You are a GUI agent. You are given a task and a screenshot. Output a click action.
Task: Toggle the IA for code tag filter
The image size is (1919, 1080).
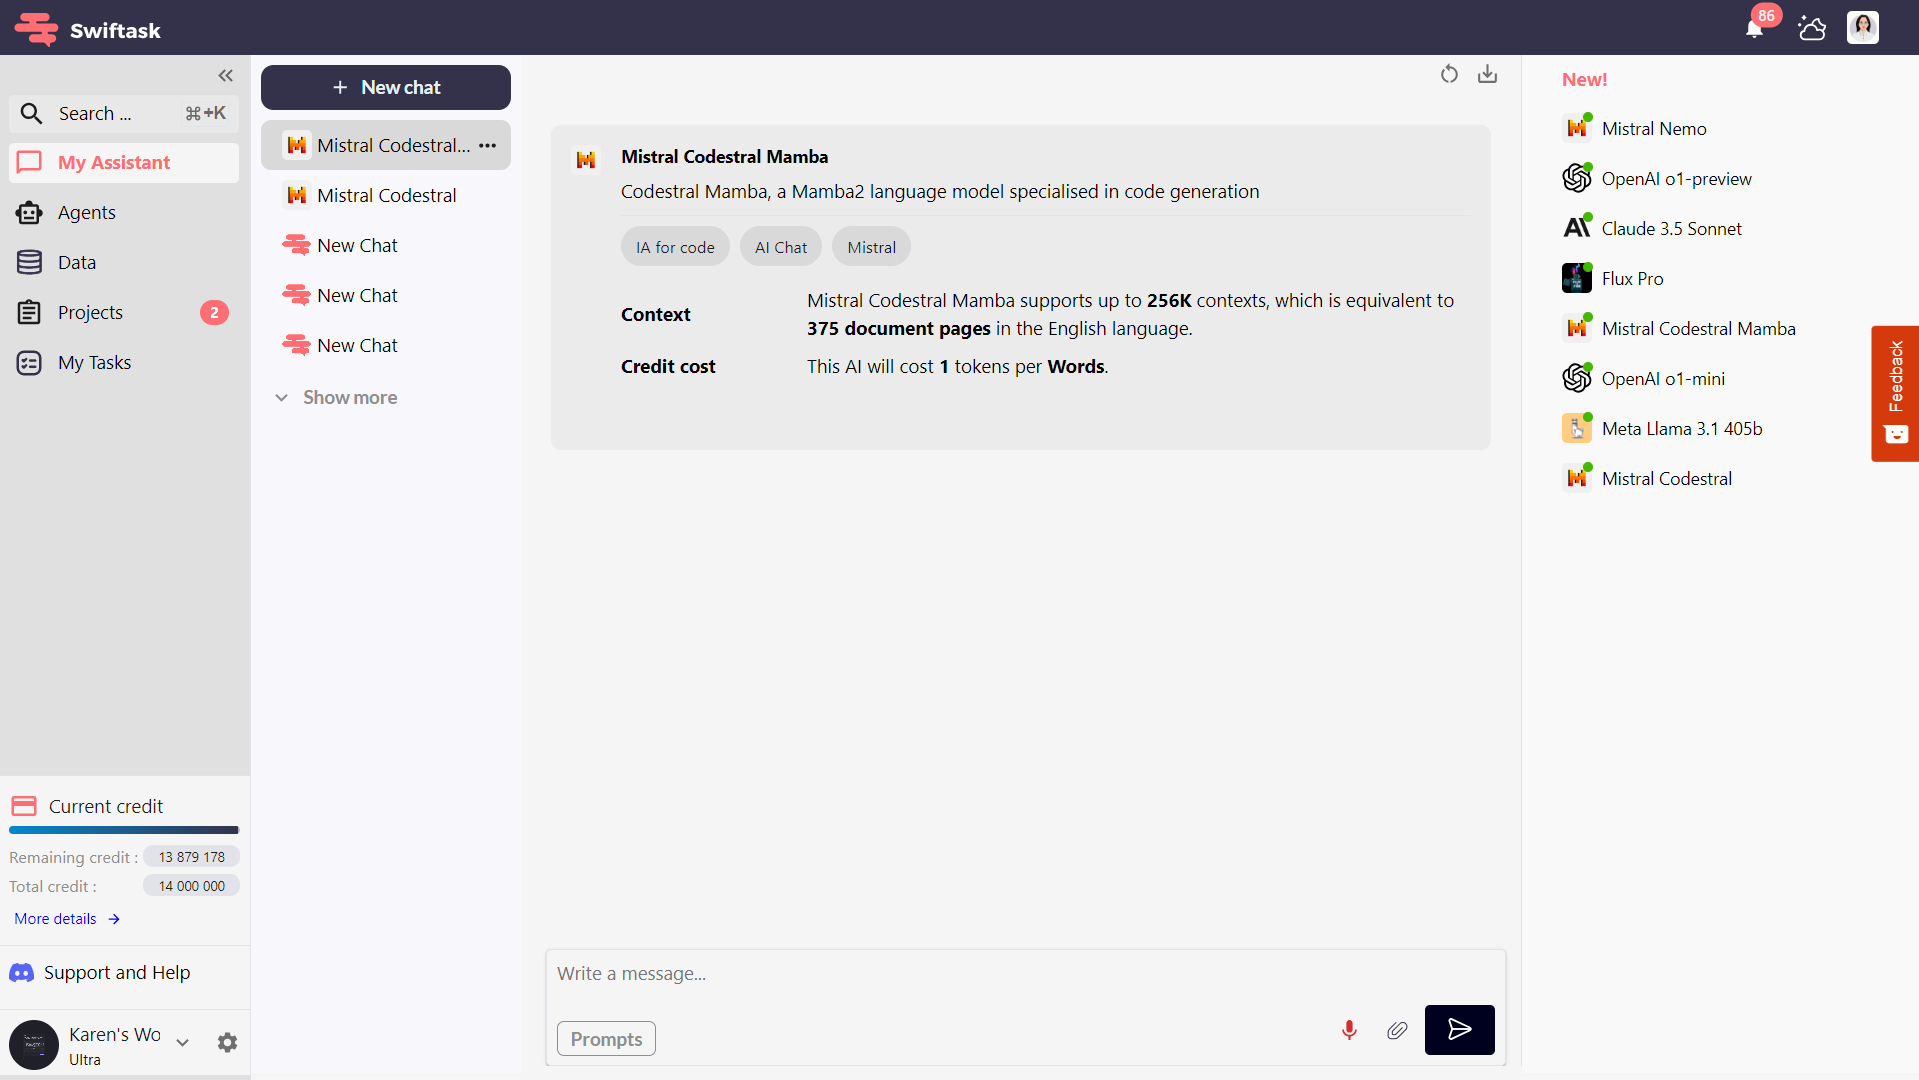pos(675,246)
